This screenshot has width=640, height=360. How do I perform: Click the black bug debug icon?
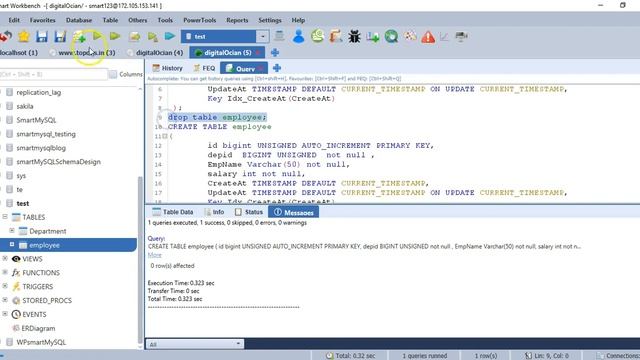tap(354, 37)
